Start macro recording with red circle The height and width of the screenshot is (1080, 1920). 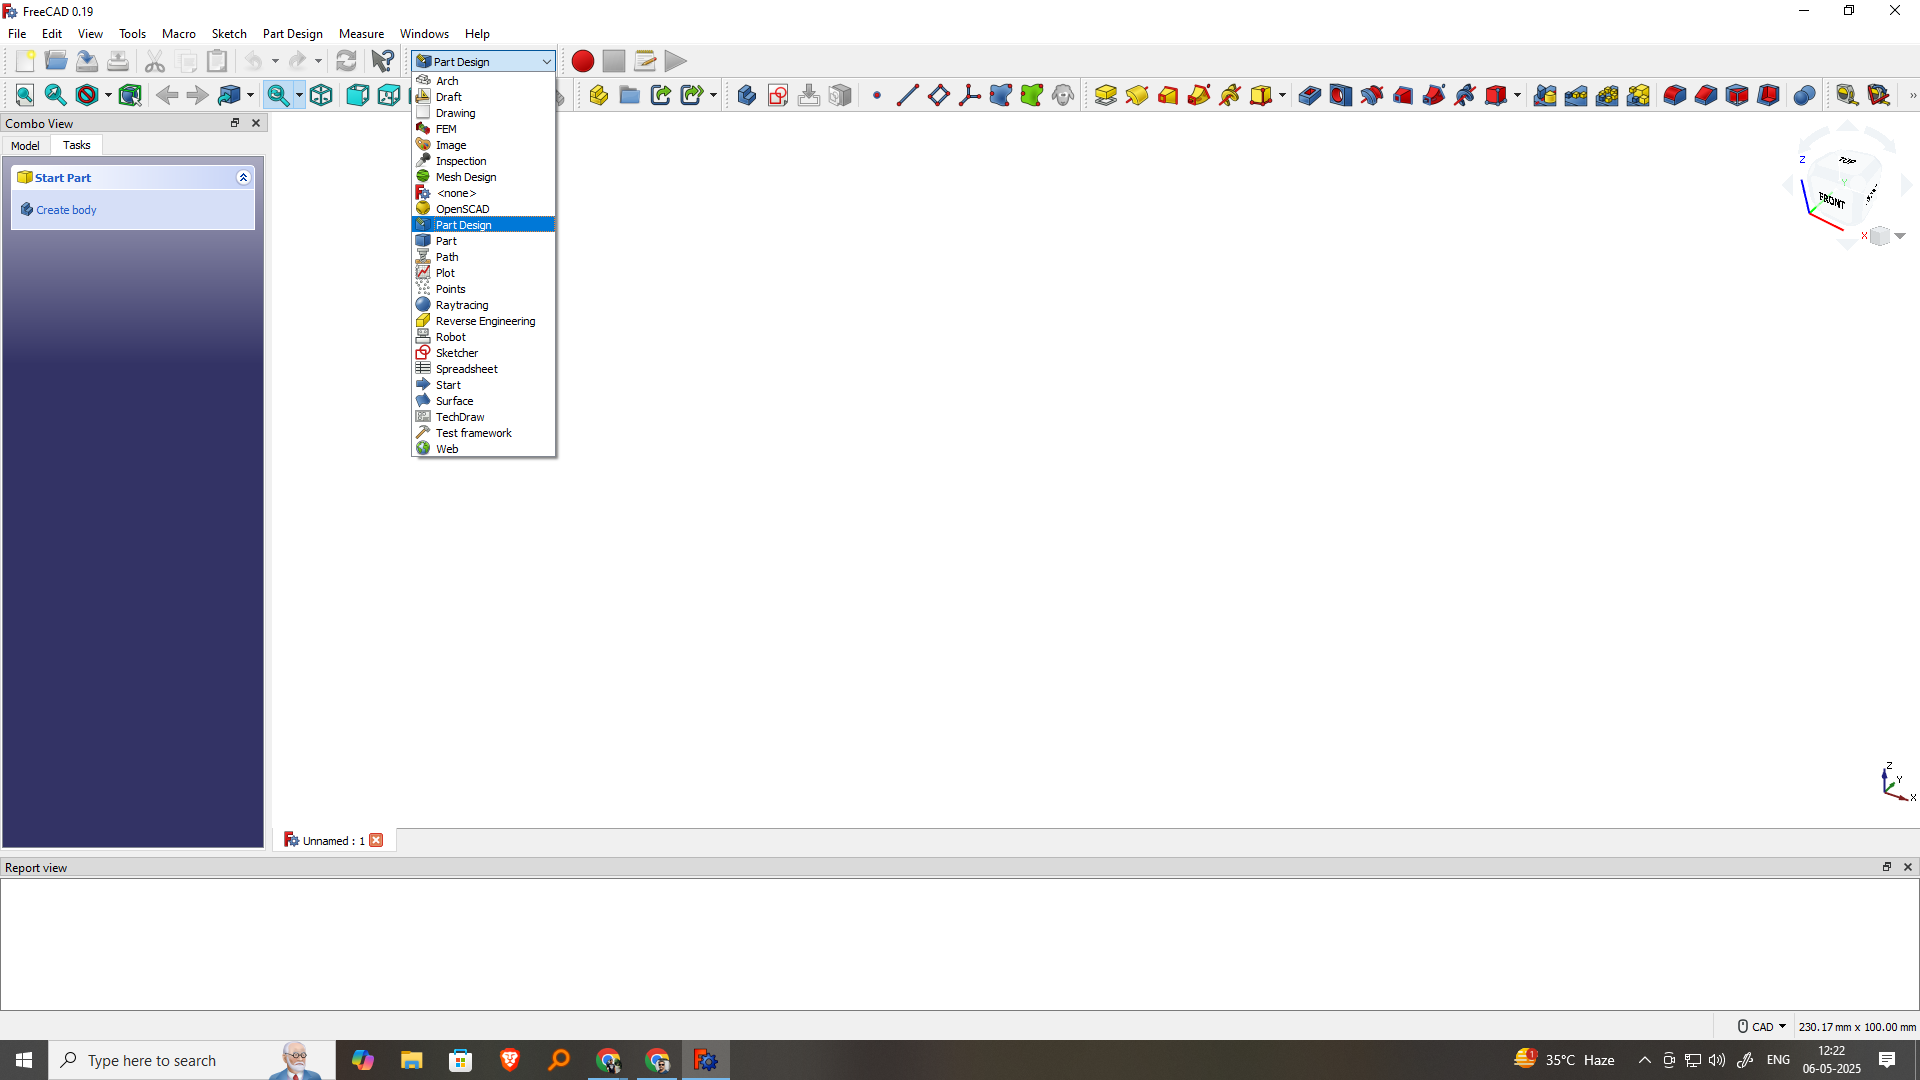pos(583,61)
